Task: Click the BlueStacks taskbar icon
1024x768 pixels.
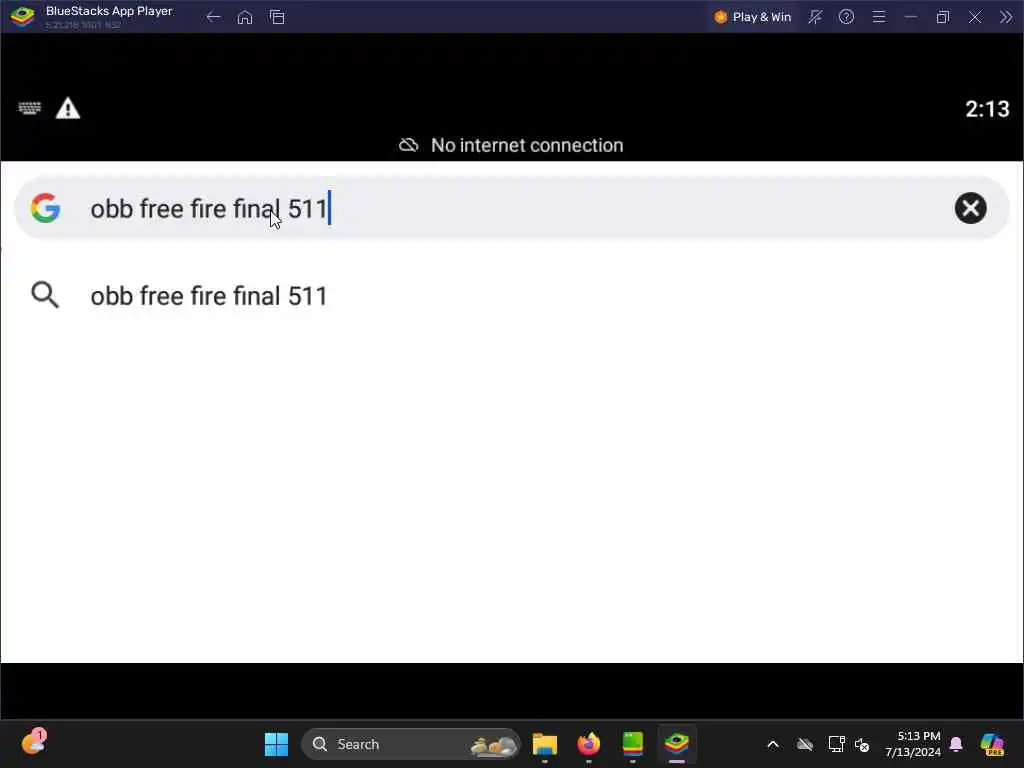Action: point(677,744)
